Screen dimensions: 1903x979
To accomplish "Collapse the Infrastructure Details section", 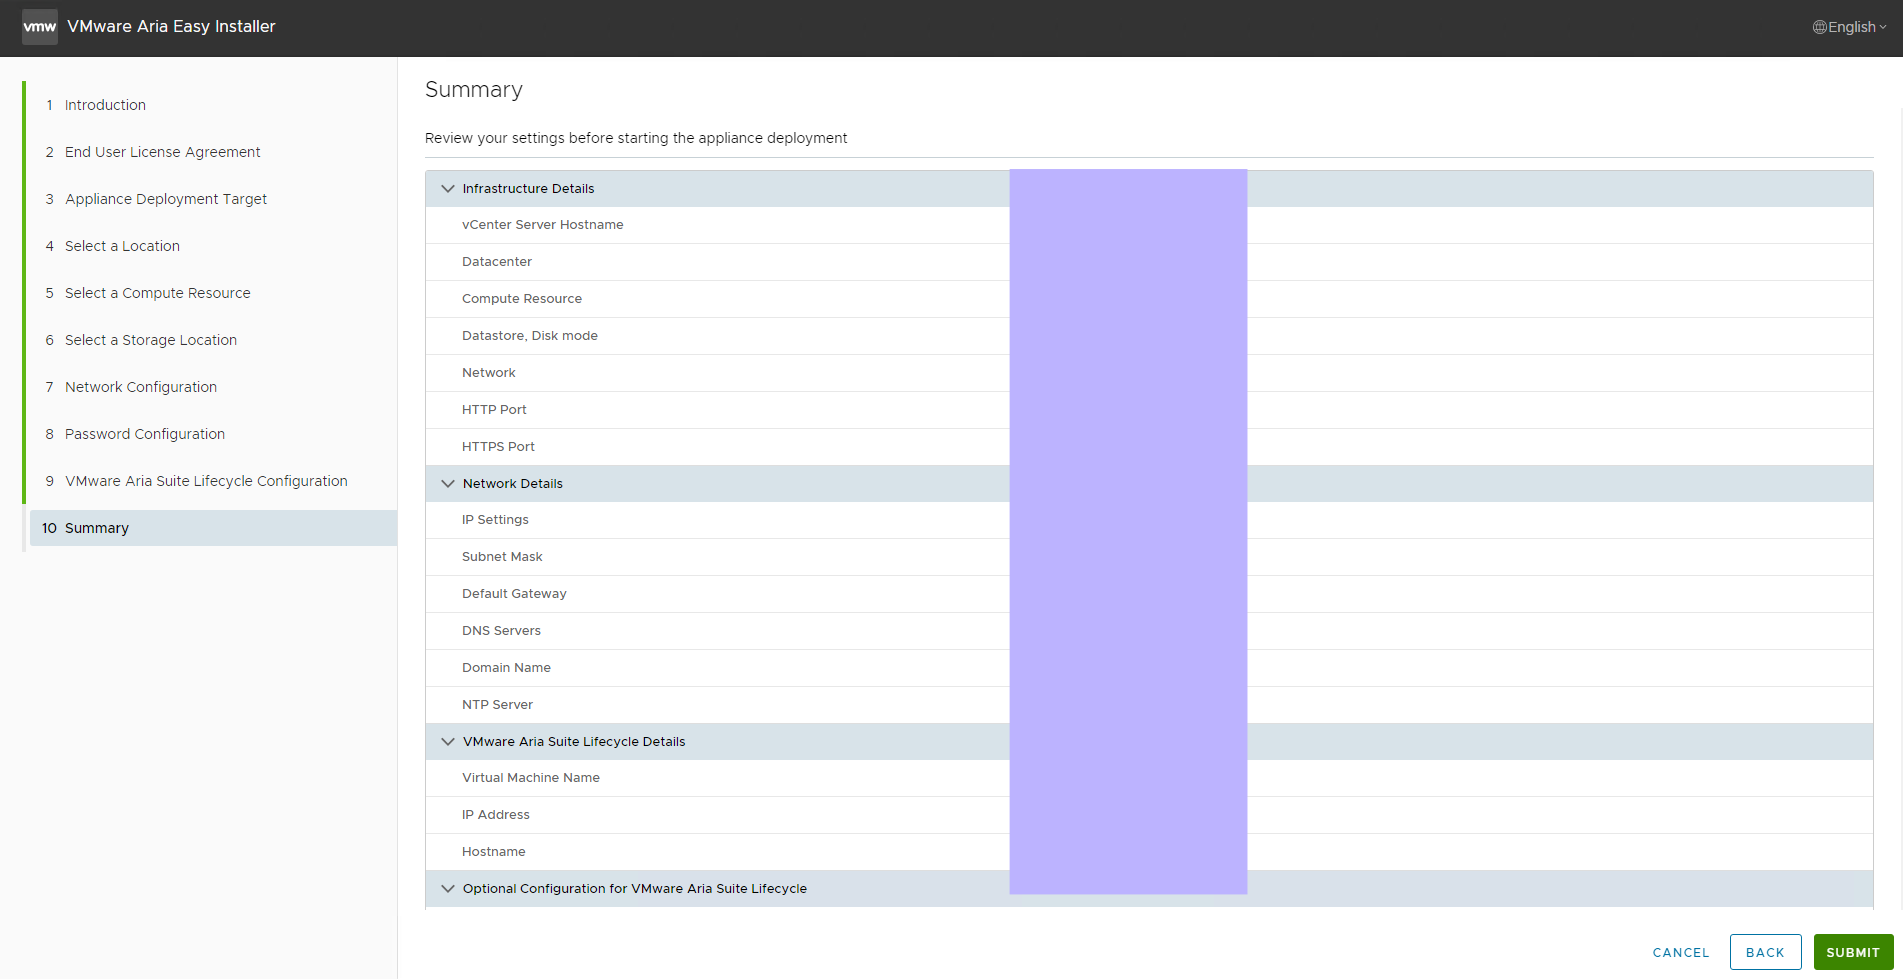I will coord(448,189).
